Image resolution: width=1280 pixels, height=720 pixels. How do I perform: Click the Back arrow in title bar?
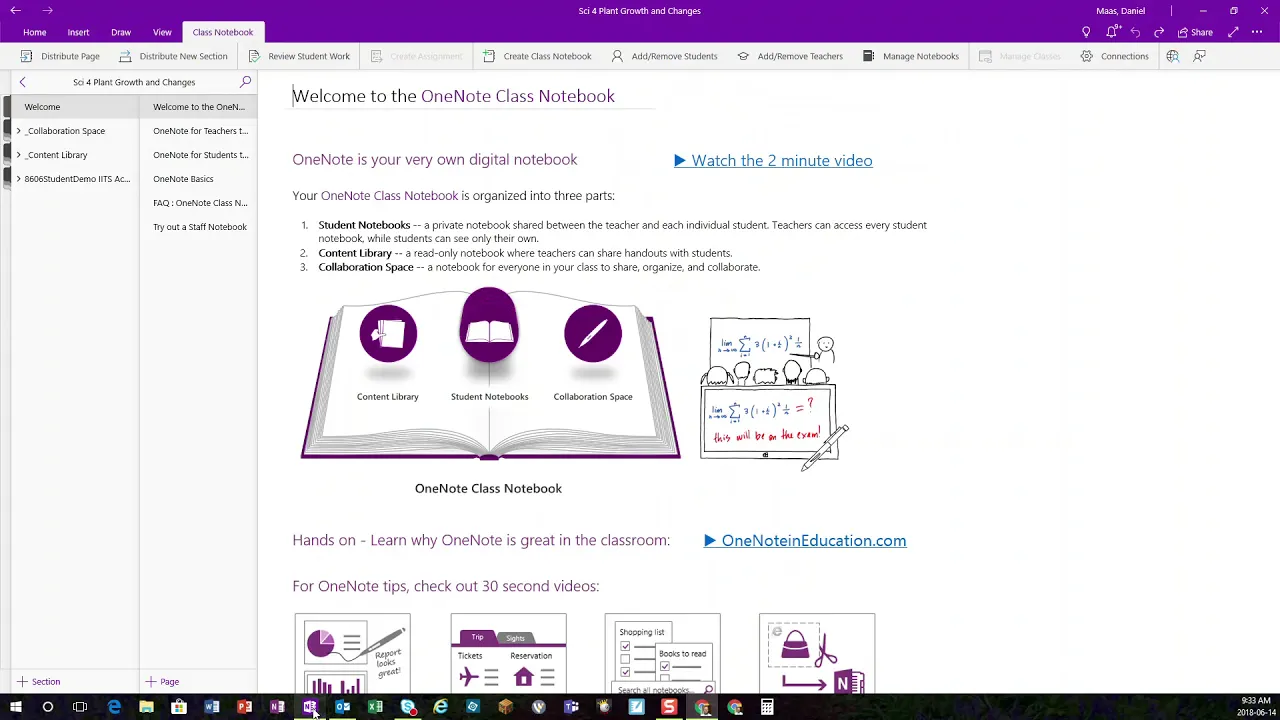(16, 11)
